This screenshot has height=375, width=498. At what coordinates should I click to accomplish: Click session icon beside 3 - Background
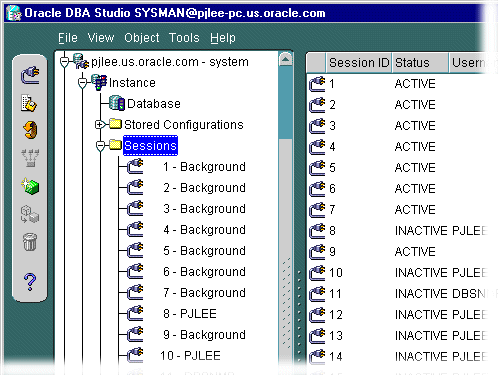pyautogui.click(x=135, y=208)
